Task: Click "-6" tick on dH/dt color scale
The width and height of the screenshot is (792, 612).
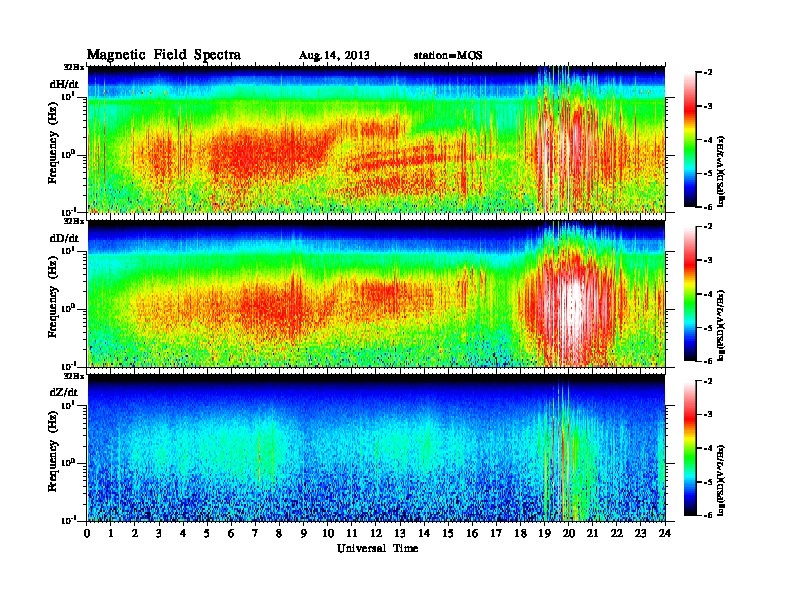Action: pos(708,207)
